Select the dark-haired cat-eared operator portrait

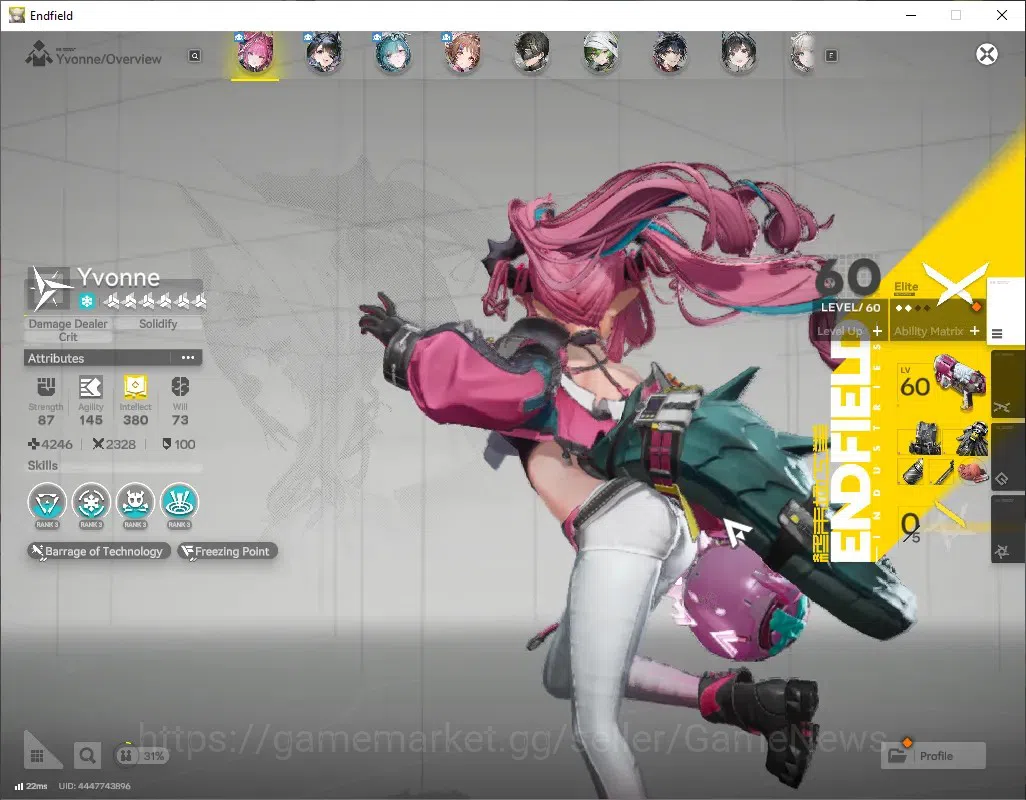pyautogui.click(x=323, y=53)
